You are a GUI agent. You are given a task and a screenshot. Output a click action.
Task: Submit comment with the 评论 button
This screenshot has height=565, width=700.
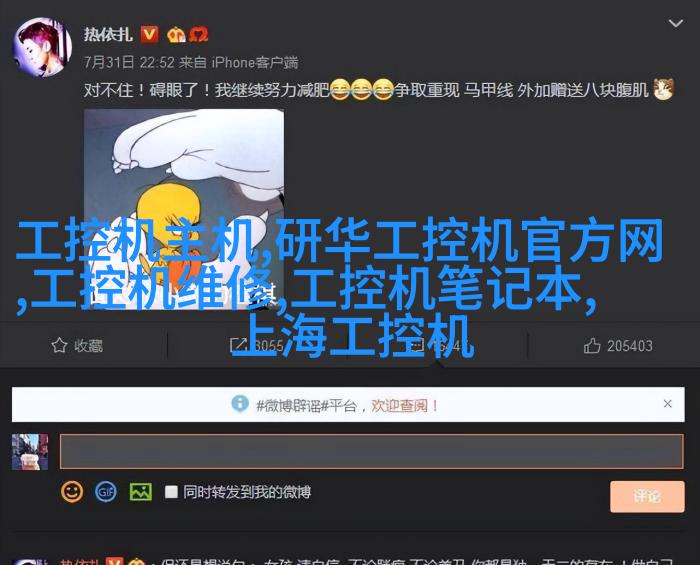[x=647, y=496]
